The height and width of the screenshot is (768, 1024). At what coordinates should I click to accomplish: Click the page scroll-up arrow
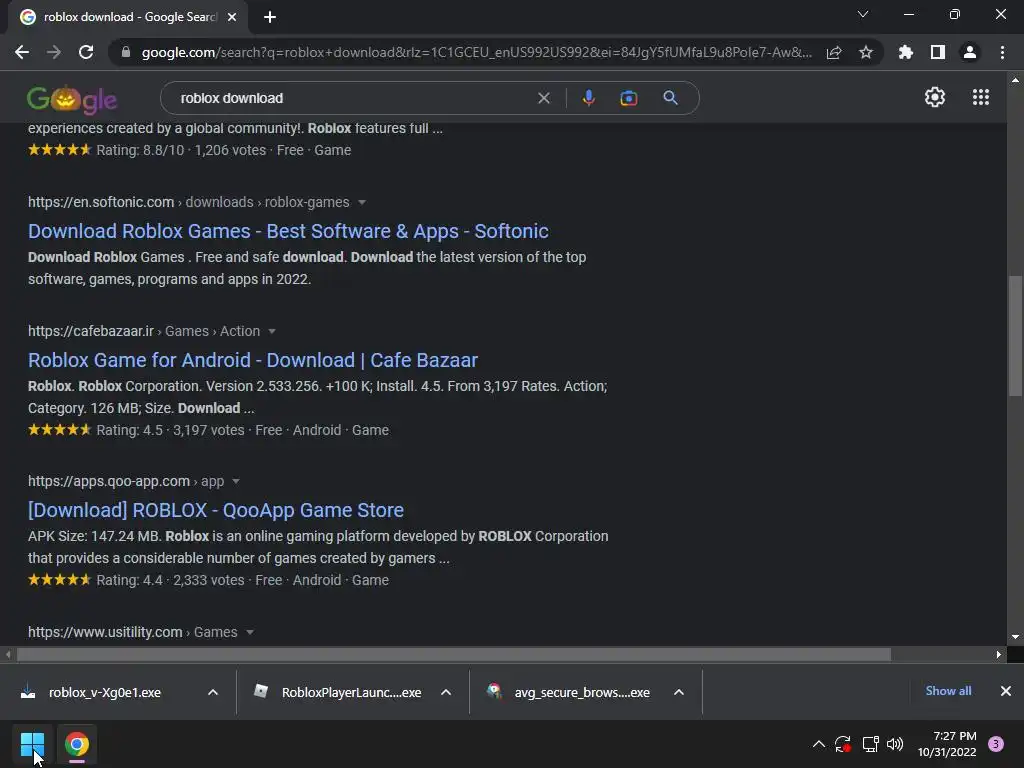pyautogui.click(x=1015, y=80)
